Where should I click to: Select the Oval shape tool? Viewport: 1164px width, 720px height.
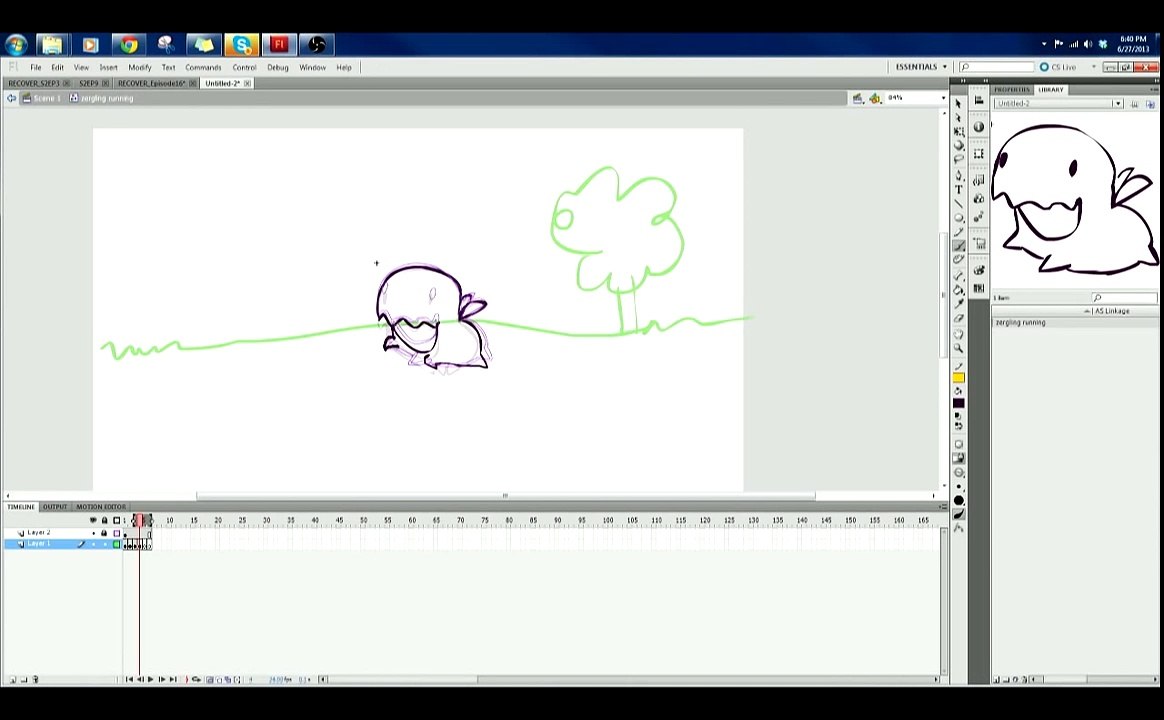click(958, 218)
